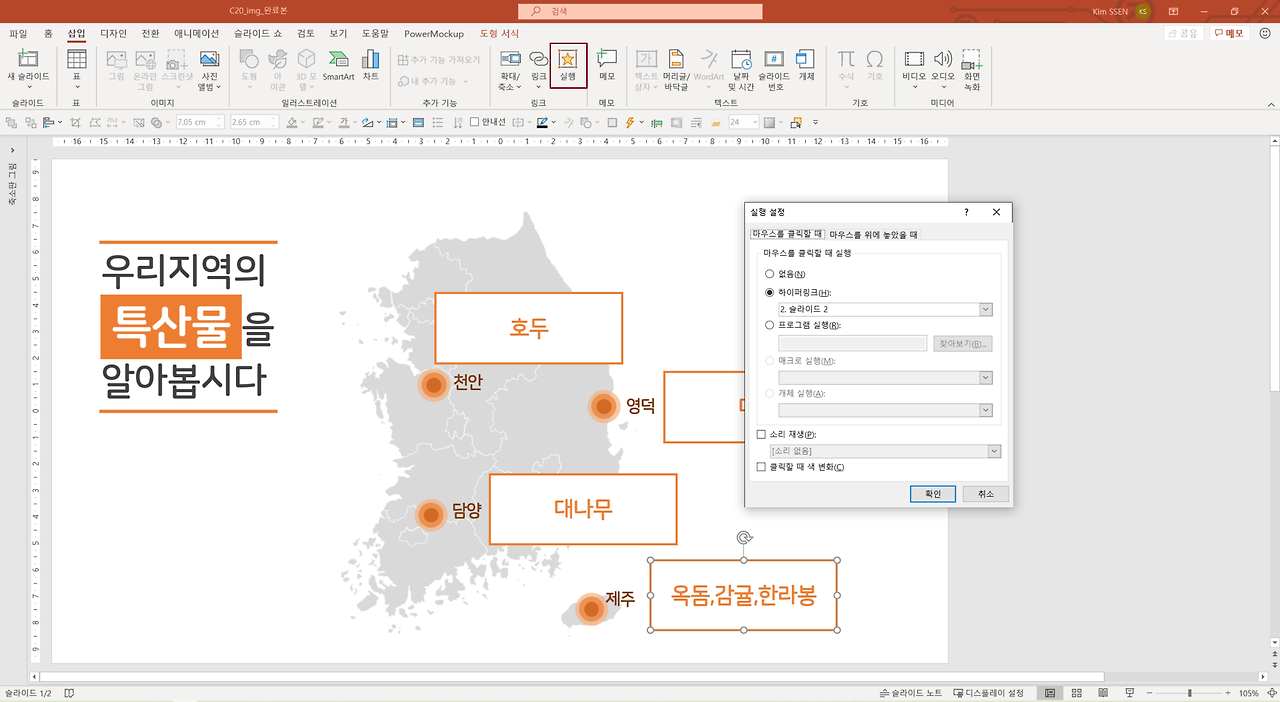The width and height of the screenshot is (1280, 702).
Task: Click the 확인 (OK) button
Action: (933, 494)
